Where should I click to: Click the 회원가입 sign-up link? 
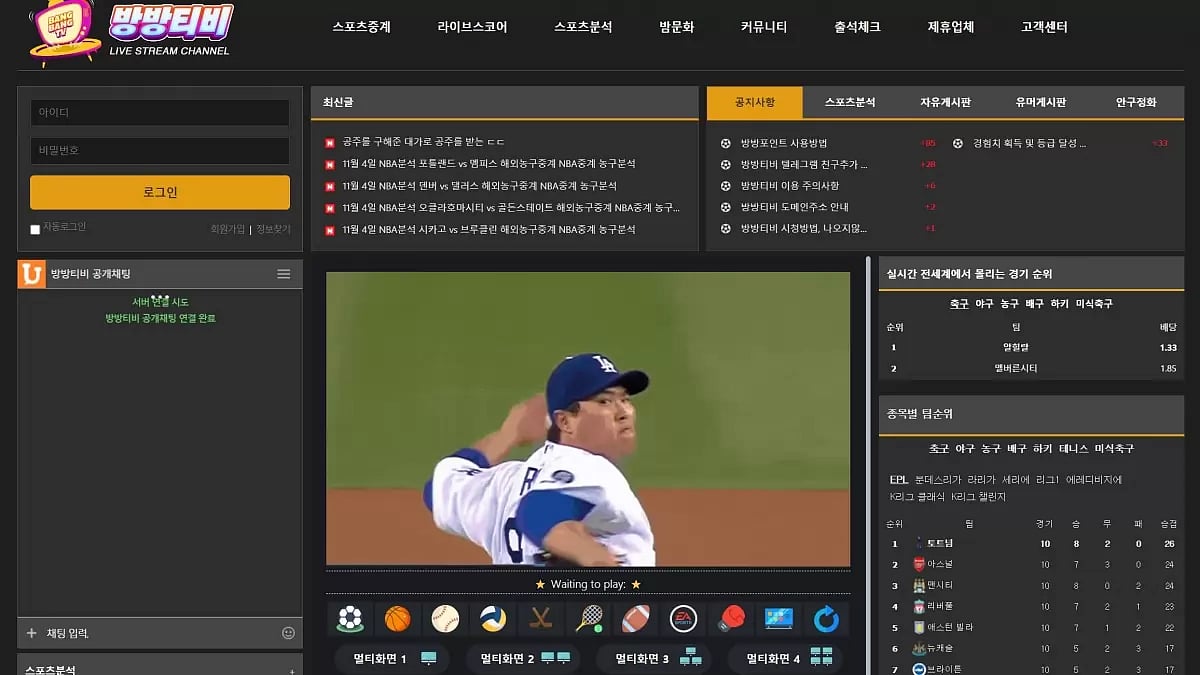click(227, 229)
